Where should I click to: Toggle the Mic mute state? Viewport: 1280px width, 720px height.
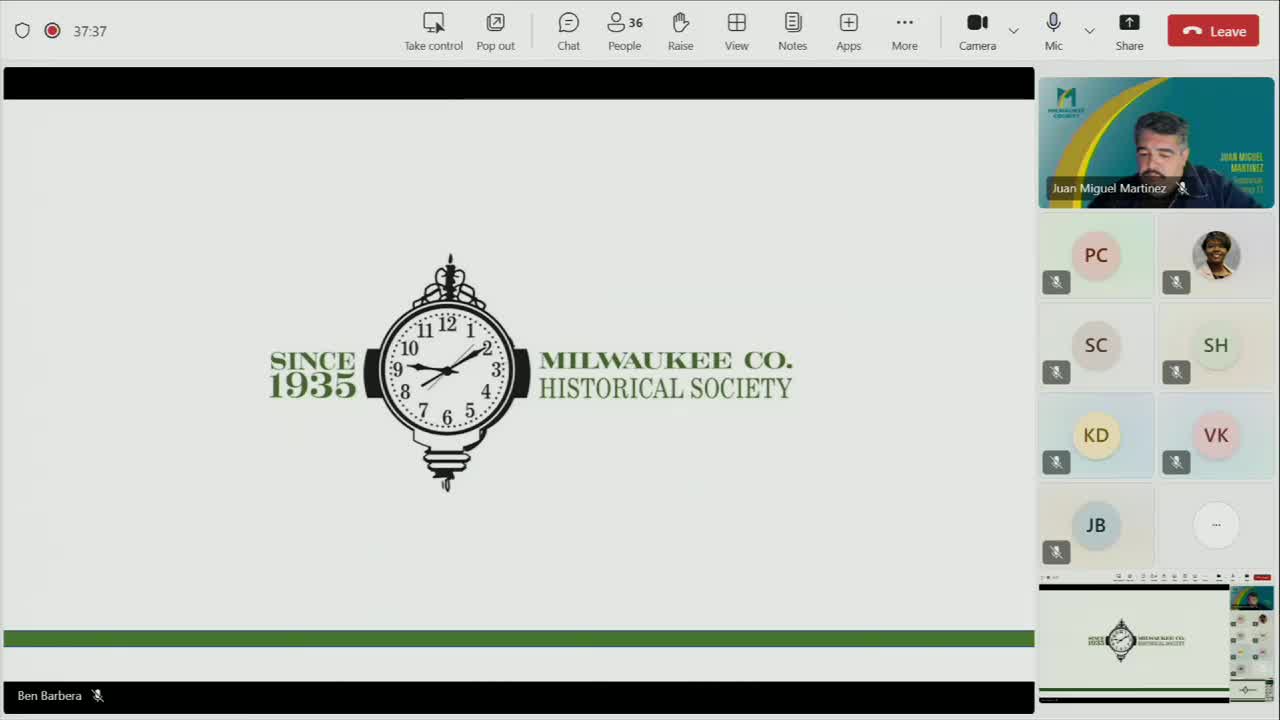coord(1053,31)
